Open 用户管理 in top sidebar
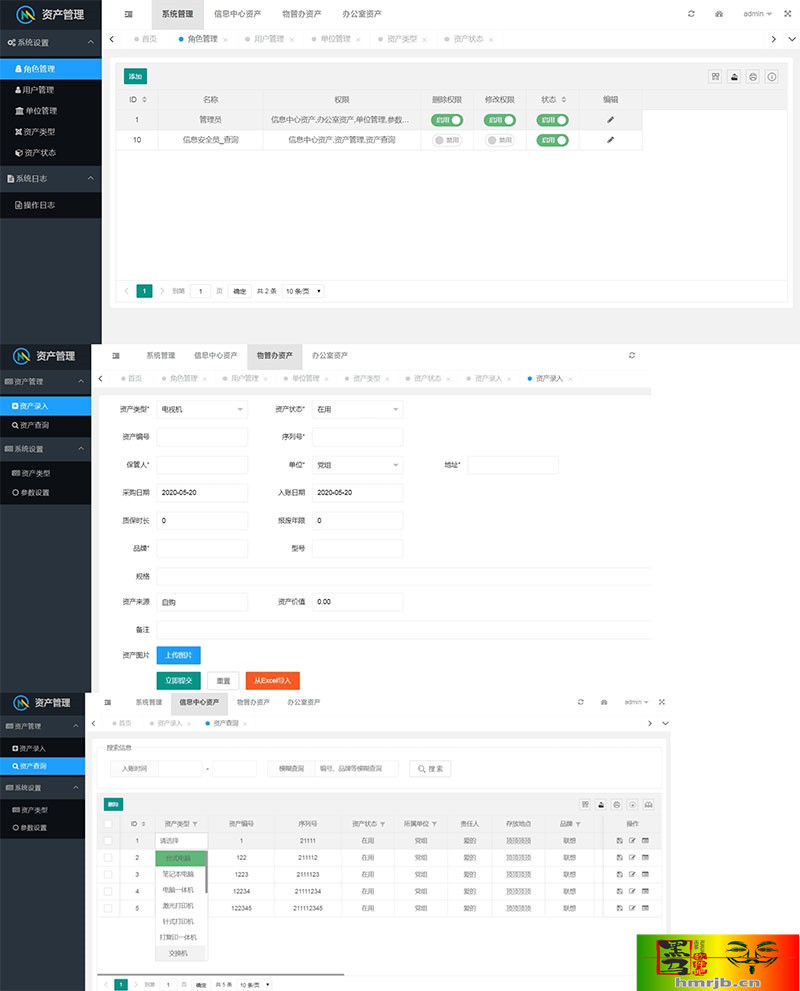800x991 pixels. [51, 90]
